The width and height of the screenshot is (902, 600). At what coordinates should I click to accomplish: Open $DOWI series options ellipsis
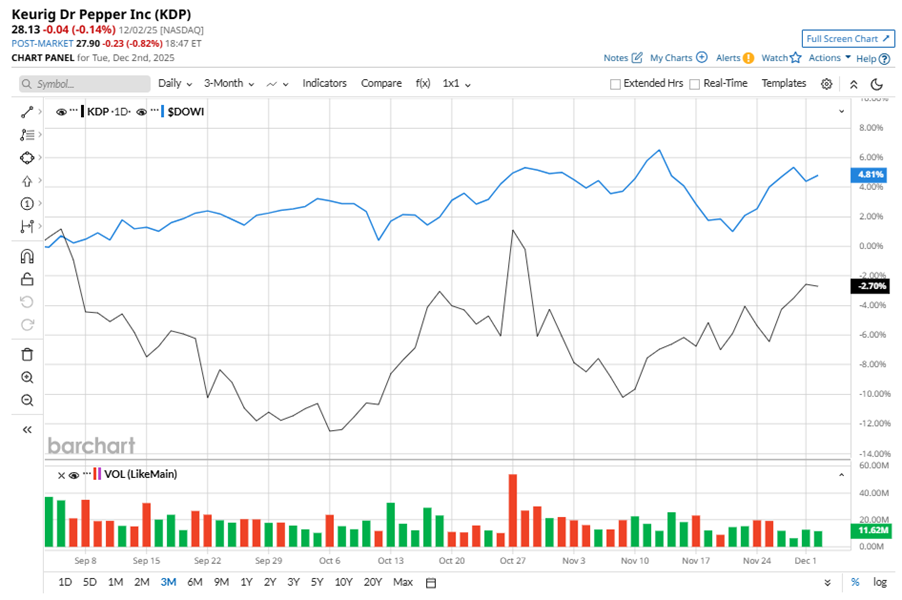154,110
